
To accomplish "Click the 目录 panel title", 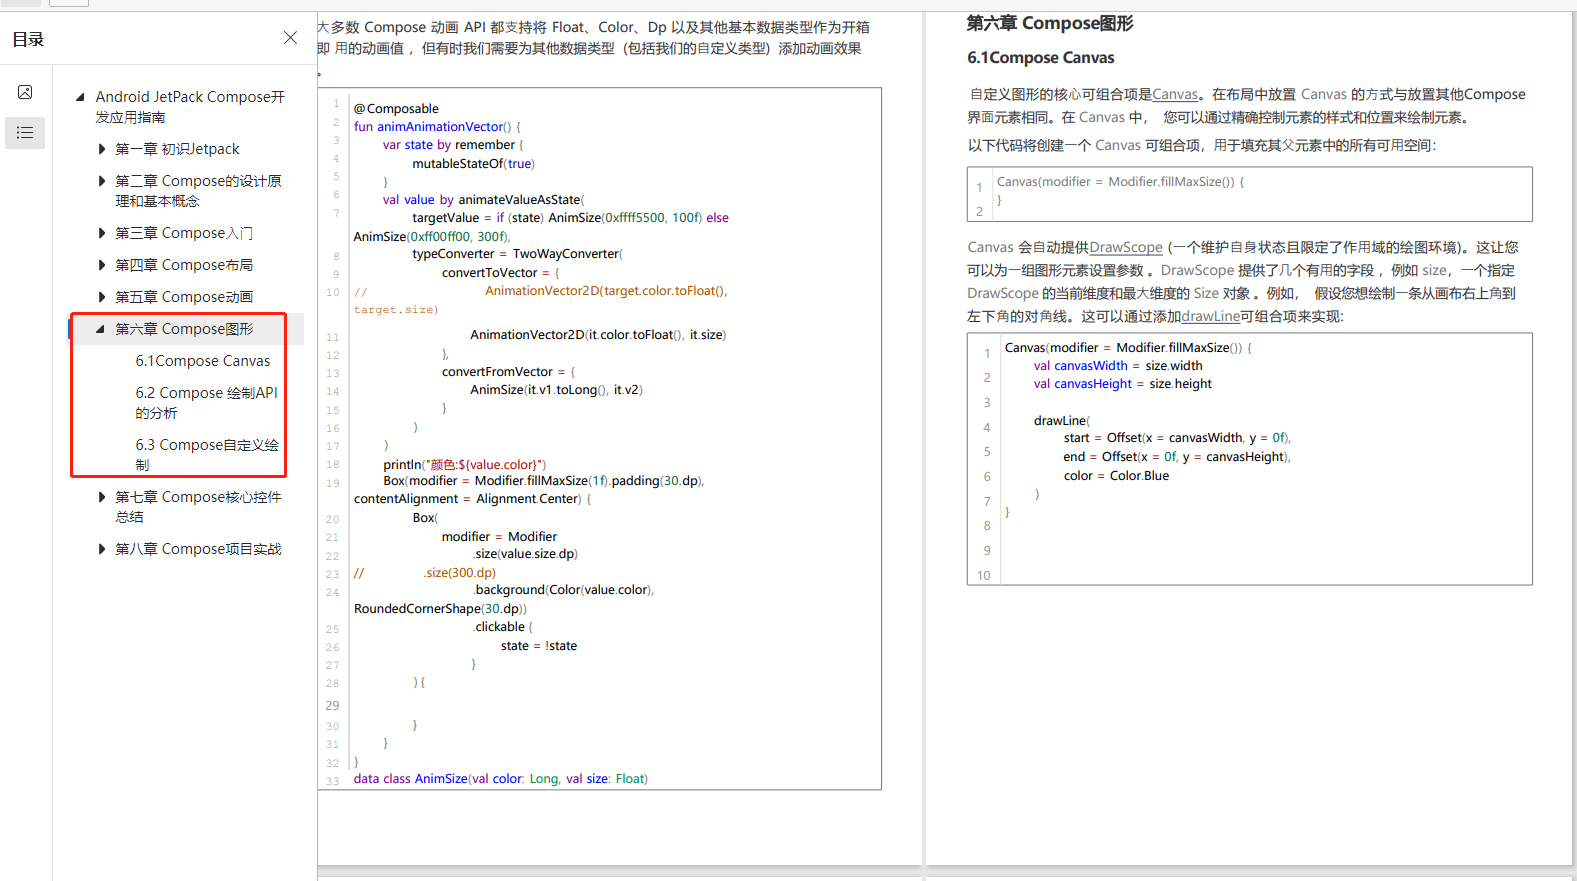I will 28,39.
